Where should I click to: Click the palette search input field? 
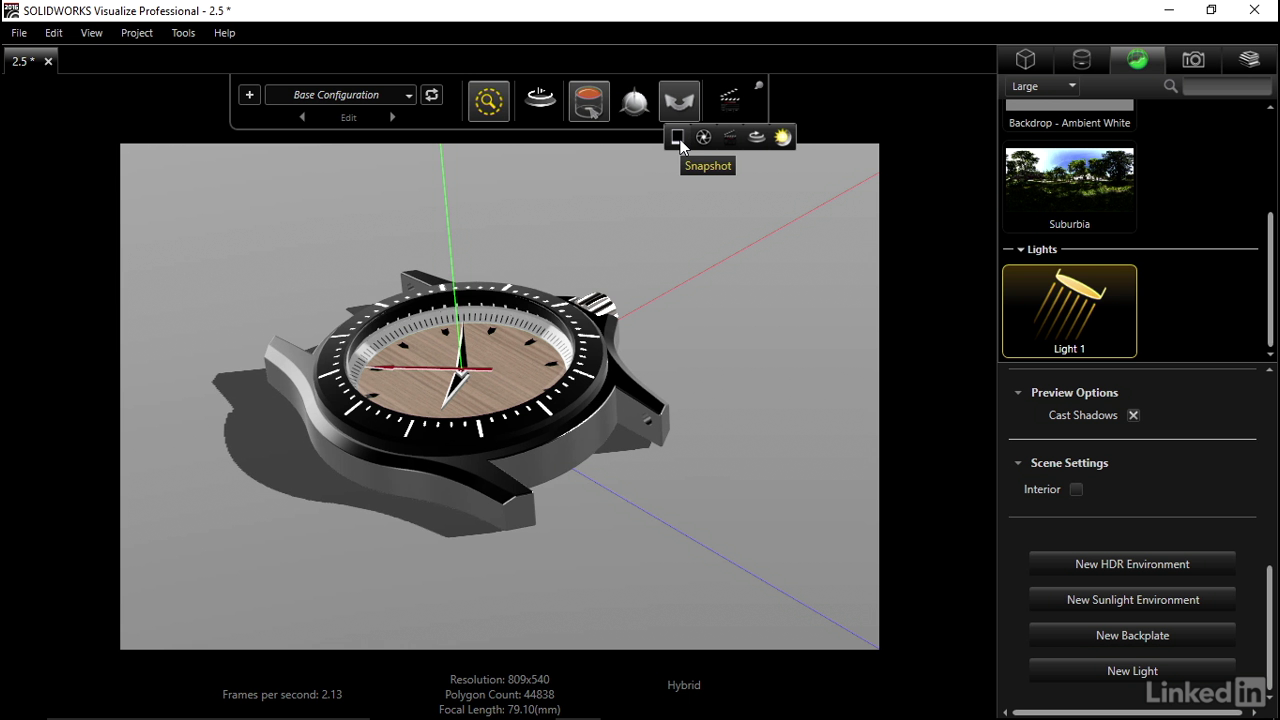click(x=1227, y=87)
